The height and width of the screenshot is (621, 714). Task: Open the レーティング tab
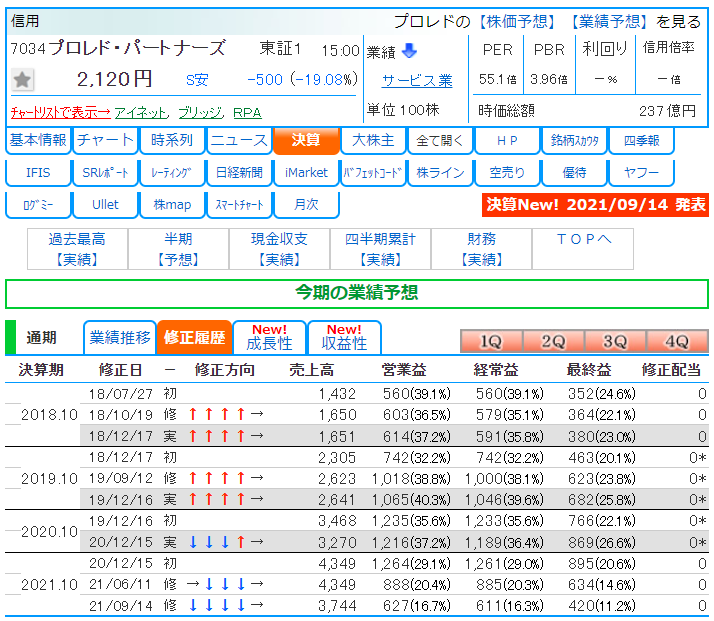[x=172, y=173]
